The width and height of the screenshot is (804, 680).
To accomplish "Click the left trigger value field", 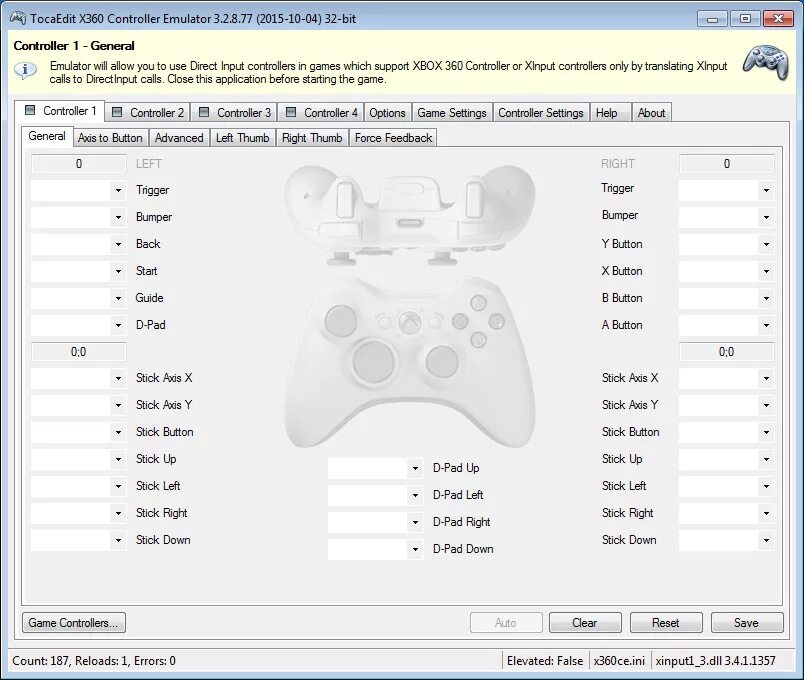I will tap(78, 164).
